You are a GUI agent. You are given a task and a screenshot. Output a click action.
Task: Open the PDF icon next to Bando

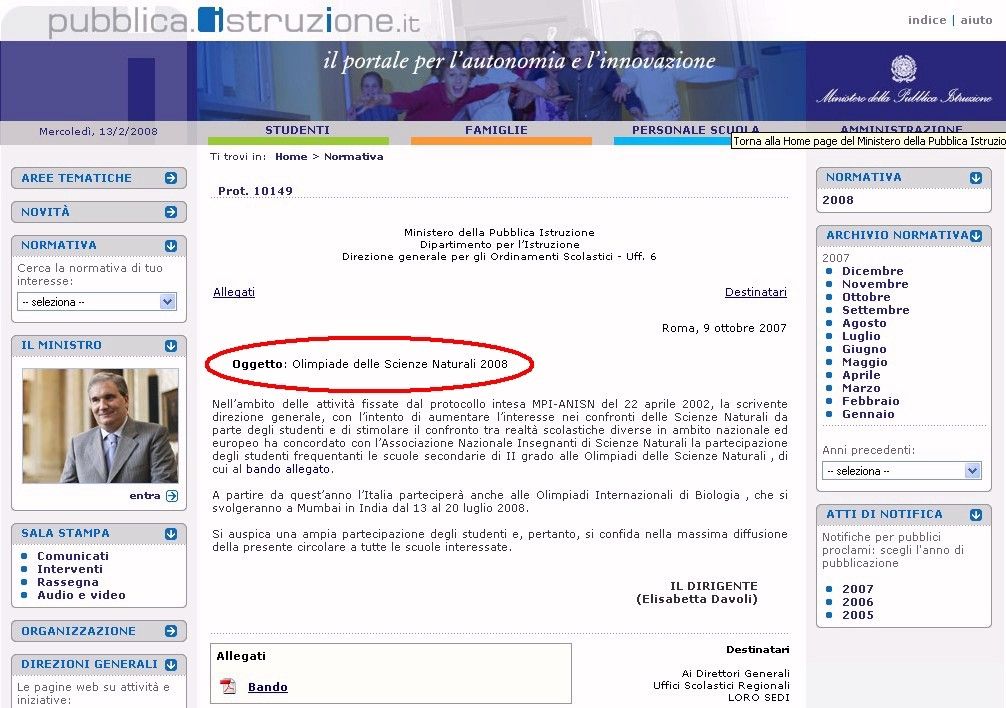(x=228, y=687)
